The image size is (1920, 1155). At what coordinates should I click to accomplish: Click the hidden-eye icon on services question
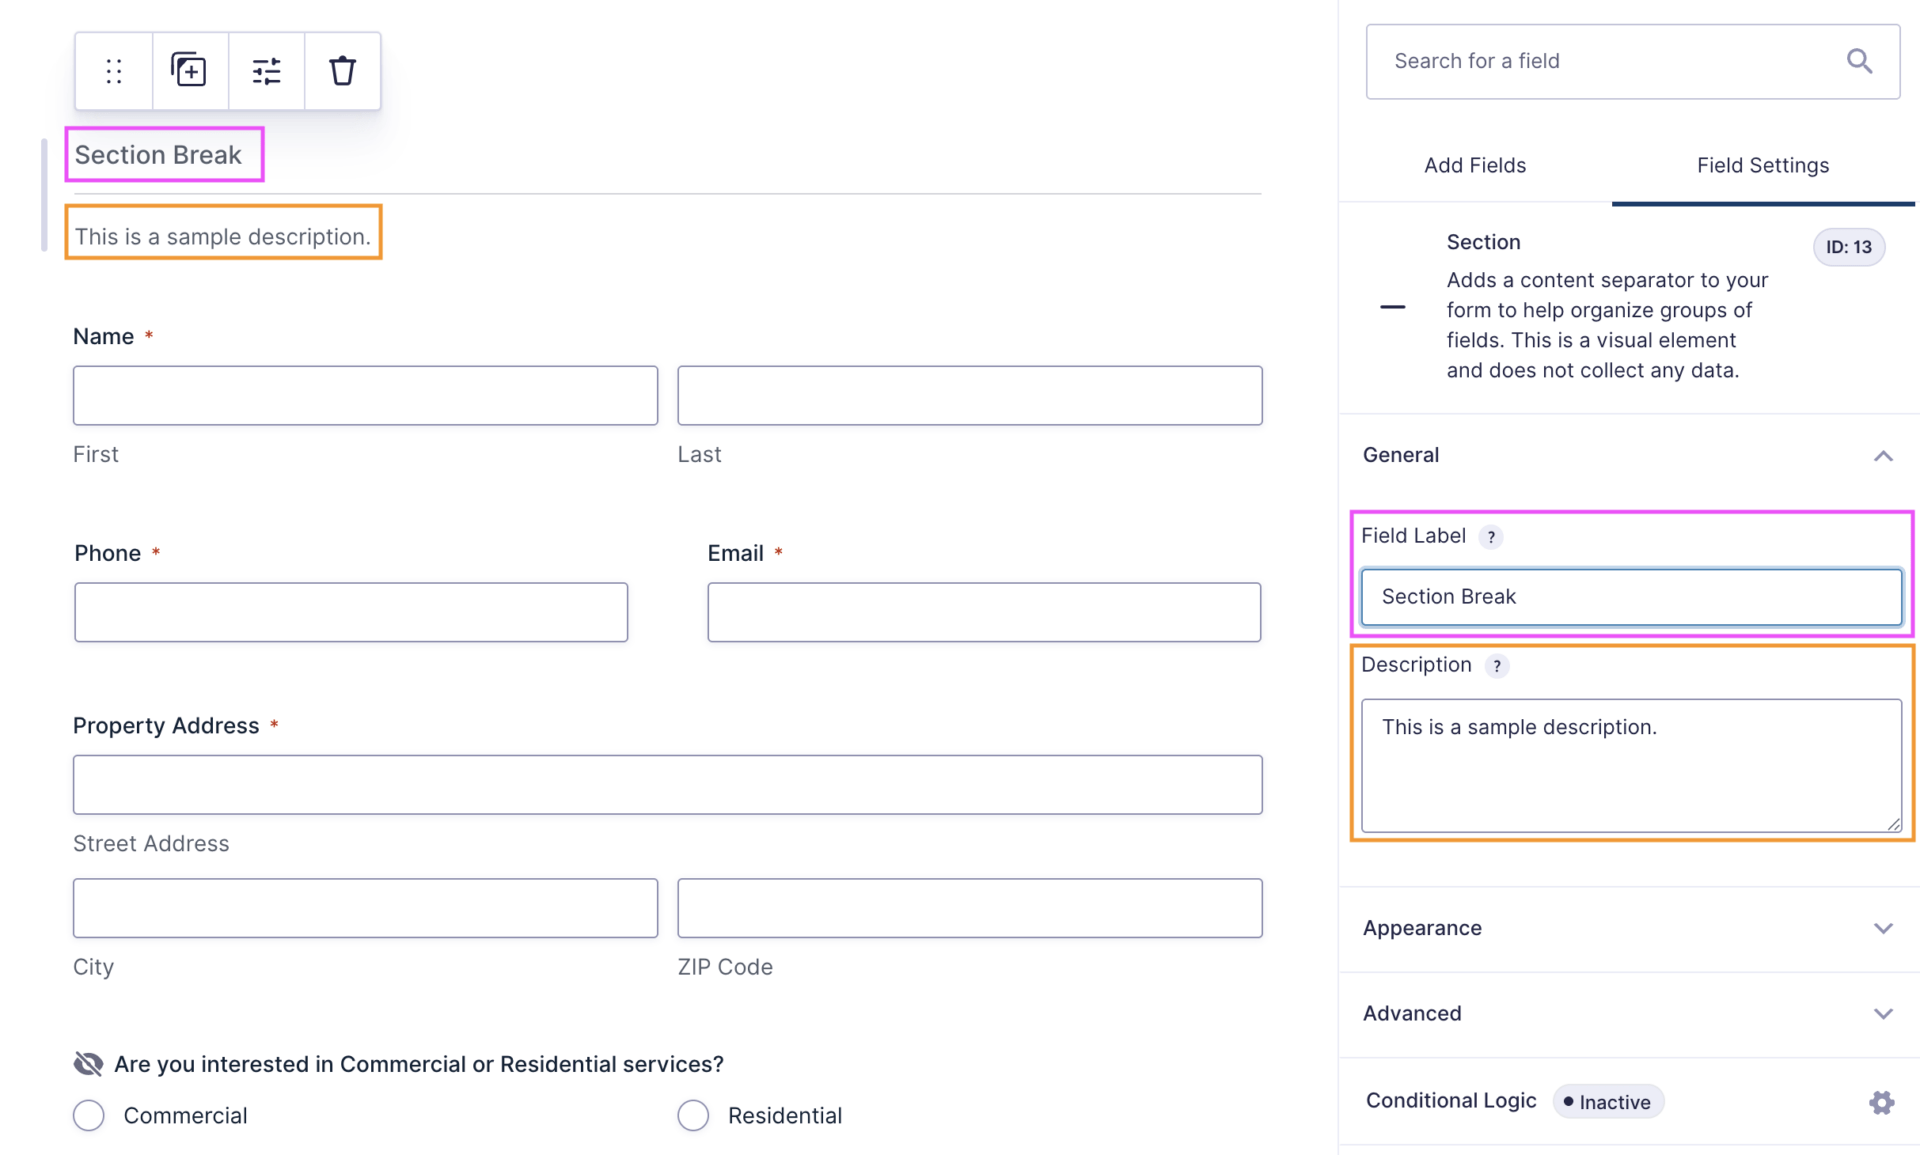pos(88,1064)
